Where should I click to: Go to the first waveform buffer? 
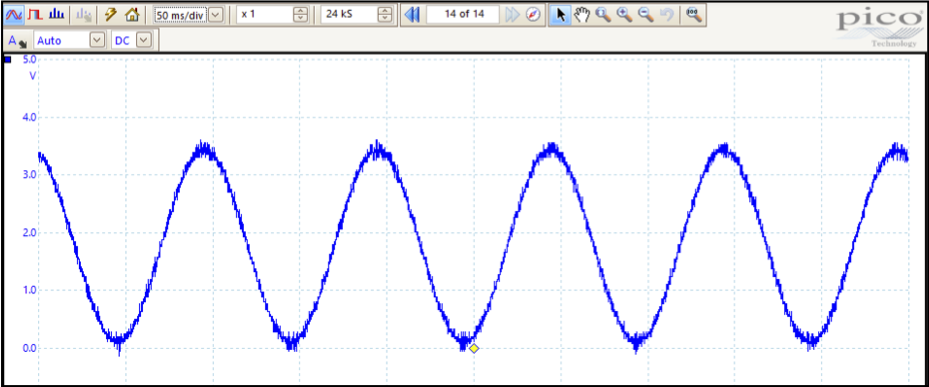pos(412,14)
